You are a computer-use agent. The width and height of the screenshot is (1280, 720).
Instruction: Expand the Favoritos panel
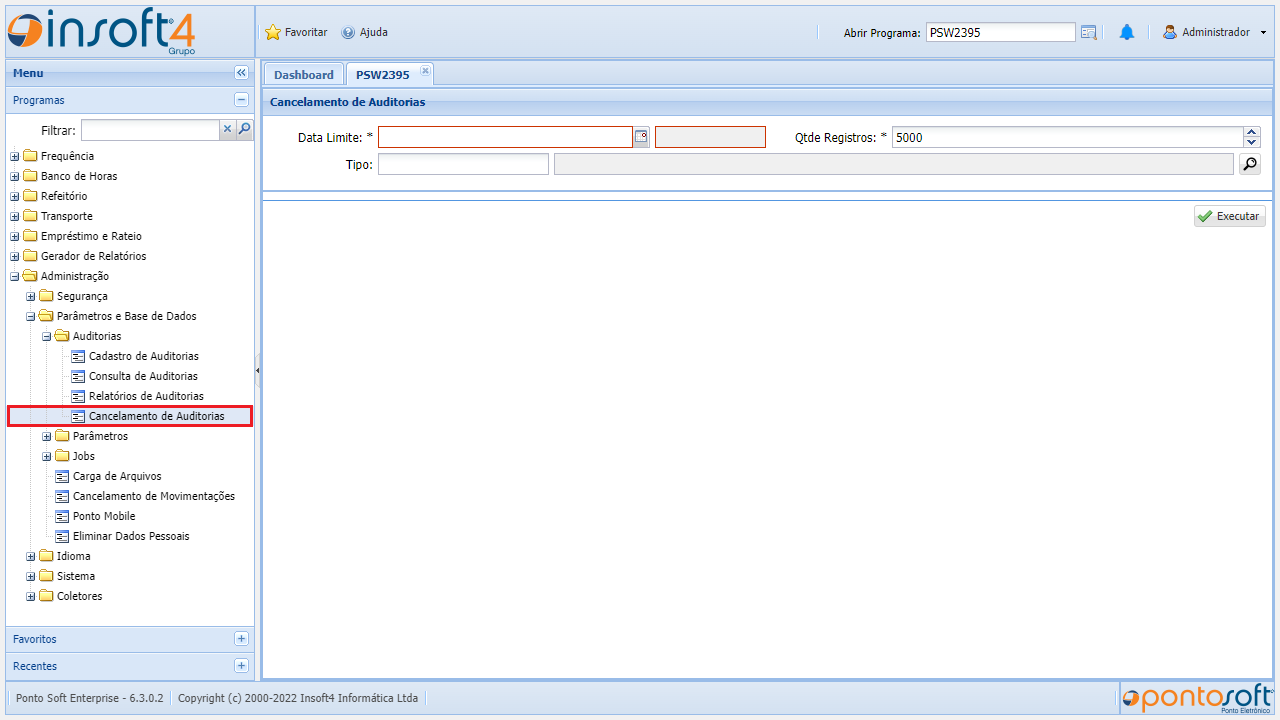pyautogui.click(x=241, y=639)
